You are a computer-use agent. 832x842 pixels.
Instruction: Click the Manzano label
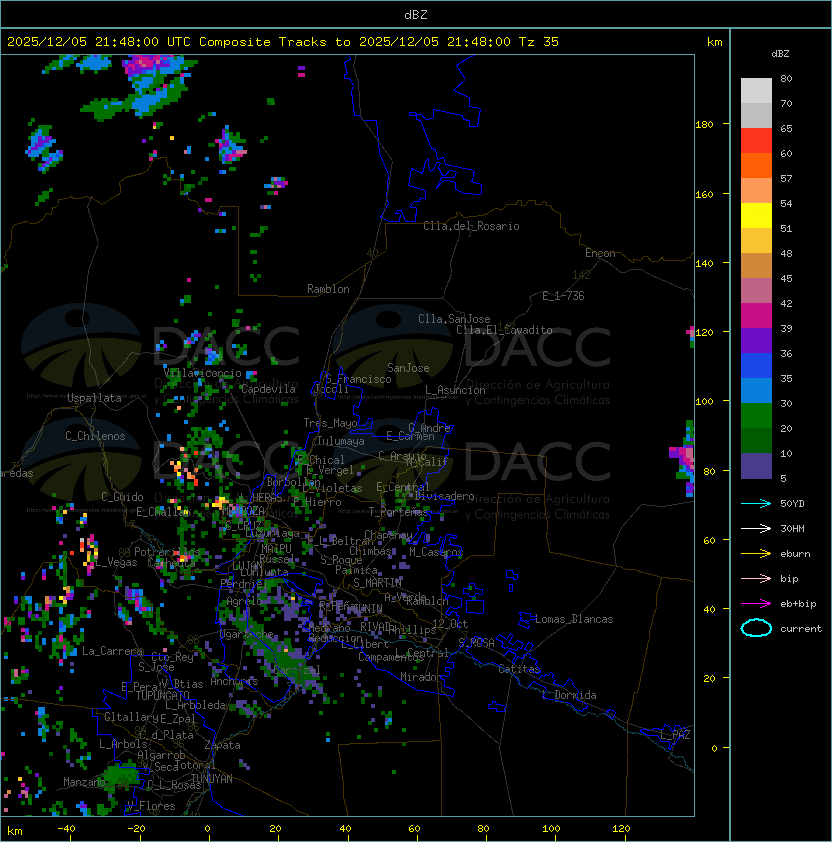[84, 782]
